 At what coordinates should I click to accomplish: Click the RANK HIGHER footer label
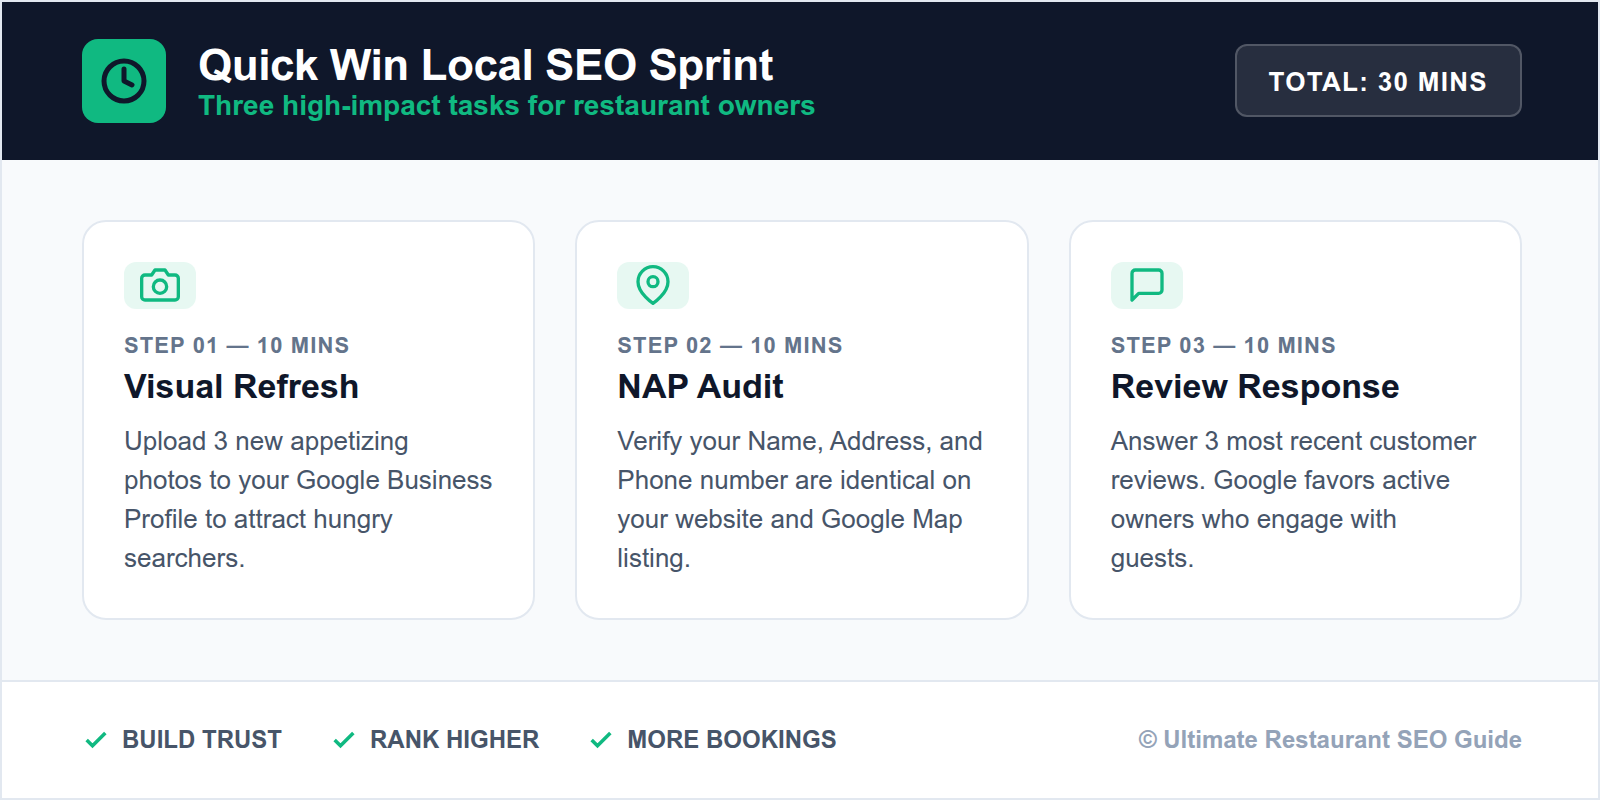coord(454,740)
